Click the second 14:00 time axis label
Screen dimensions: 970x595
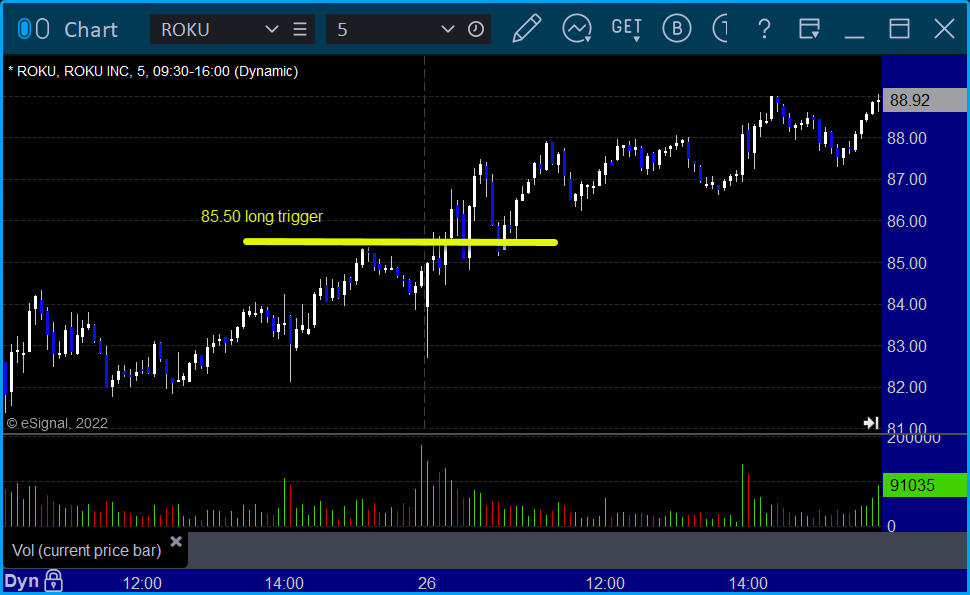point(748,583)
